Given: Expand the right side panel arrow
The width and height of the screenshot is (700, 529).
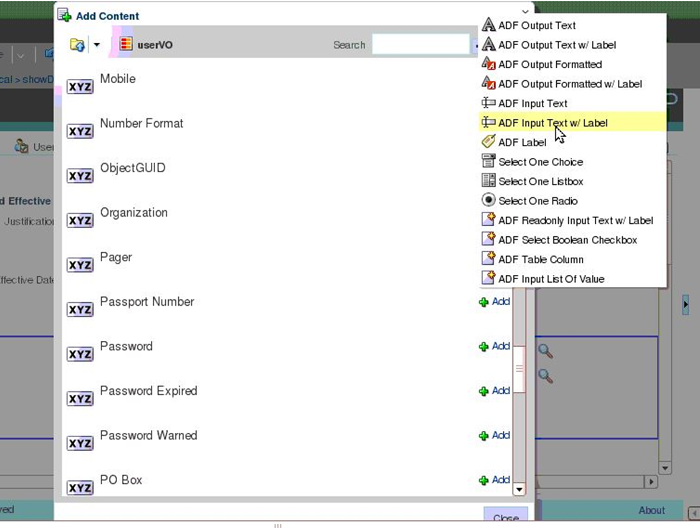Looking at the screenshot, I should coord(686,305).
